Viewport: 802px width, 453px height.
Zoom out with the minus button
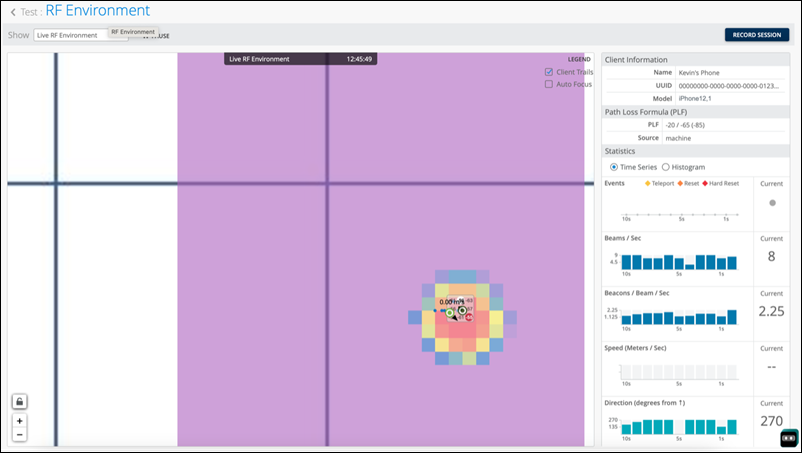tap(20, 435)
